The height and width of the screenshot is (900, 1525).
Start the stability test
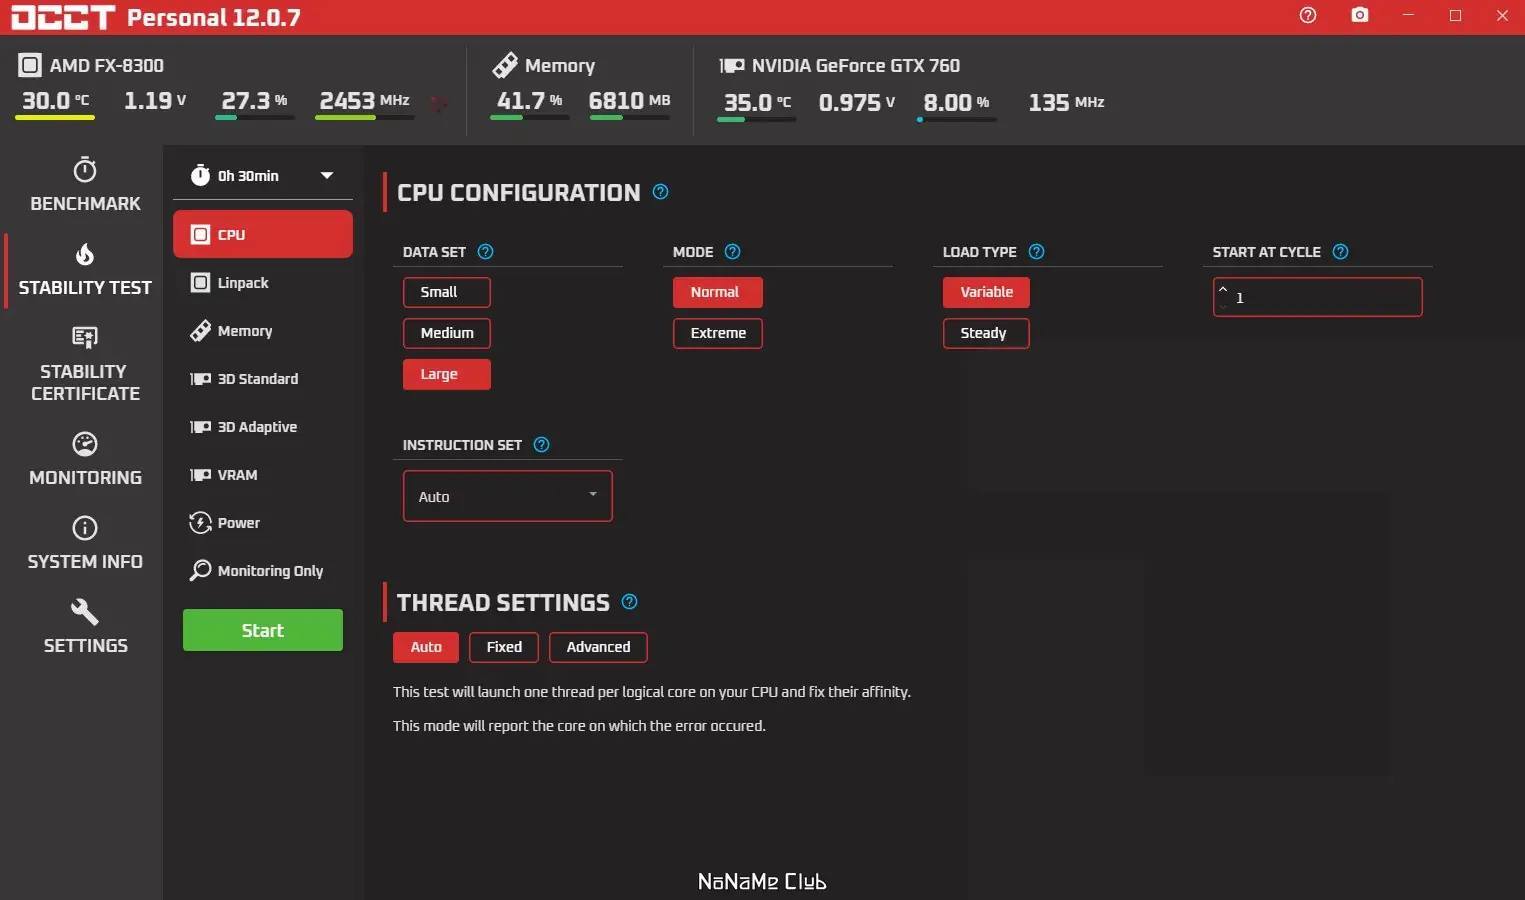tap(263, 630)
